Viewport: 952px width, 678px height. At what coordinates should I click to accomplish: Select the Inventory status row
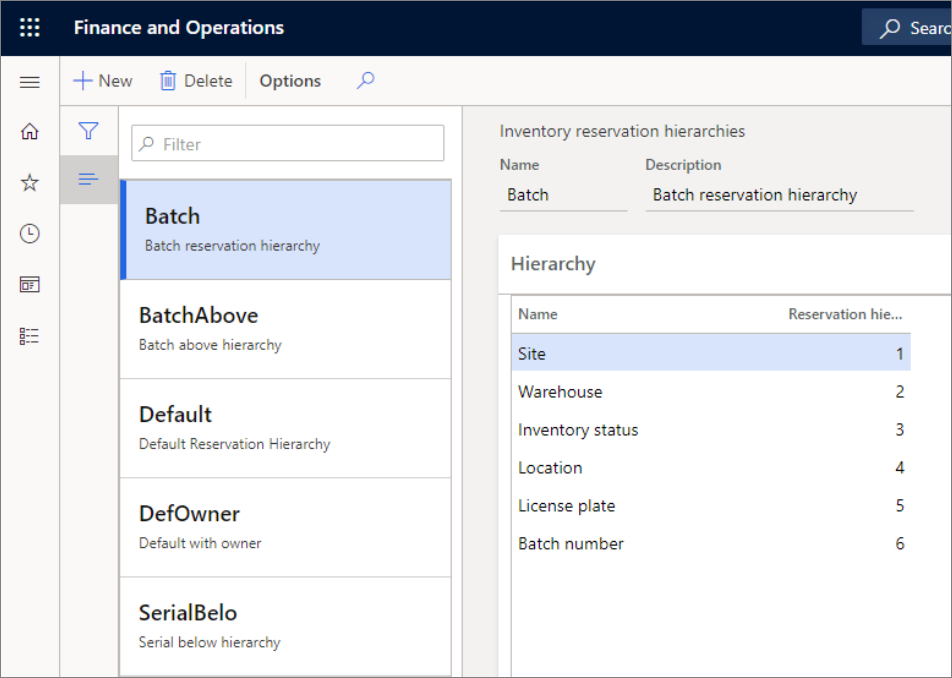[x=711, y=430]
